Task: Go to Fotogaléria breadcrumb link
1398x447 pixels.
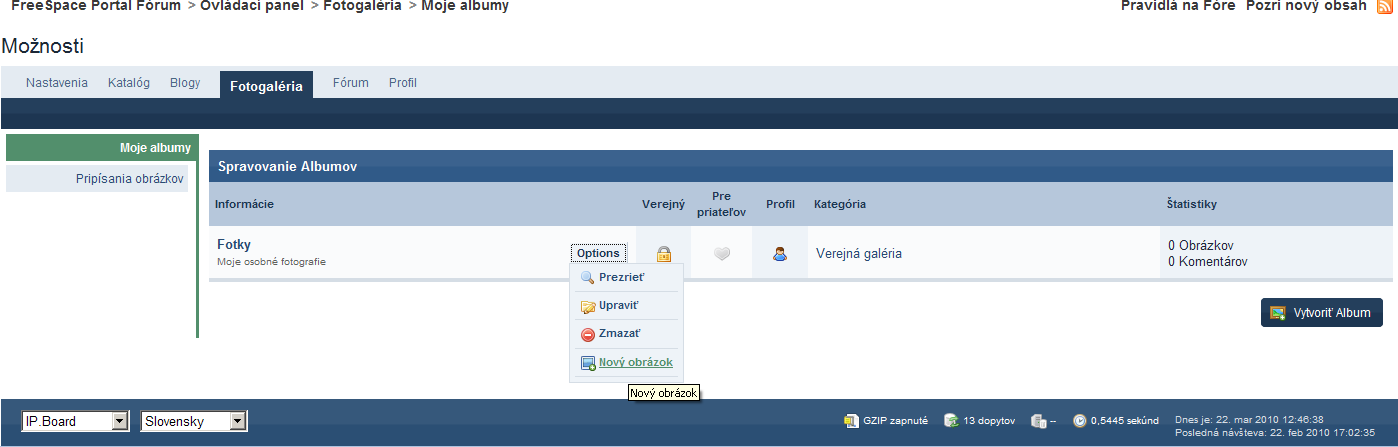Action: click(x=363, y=6)
